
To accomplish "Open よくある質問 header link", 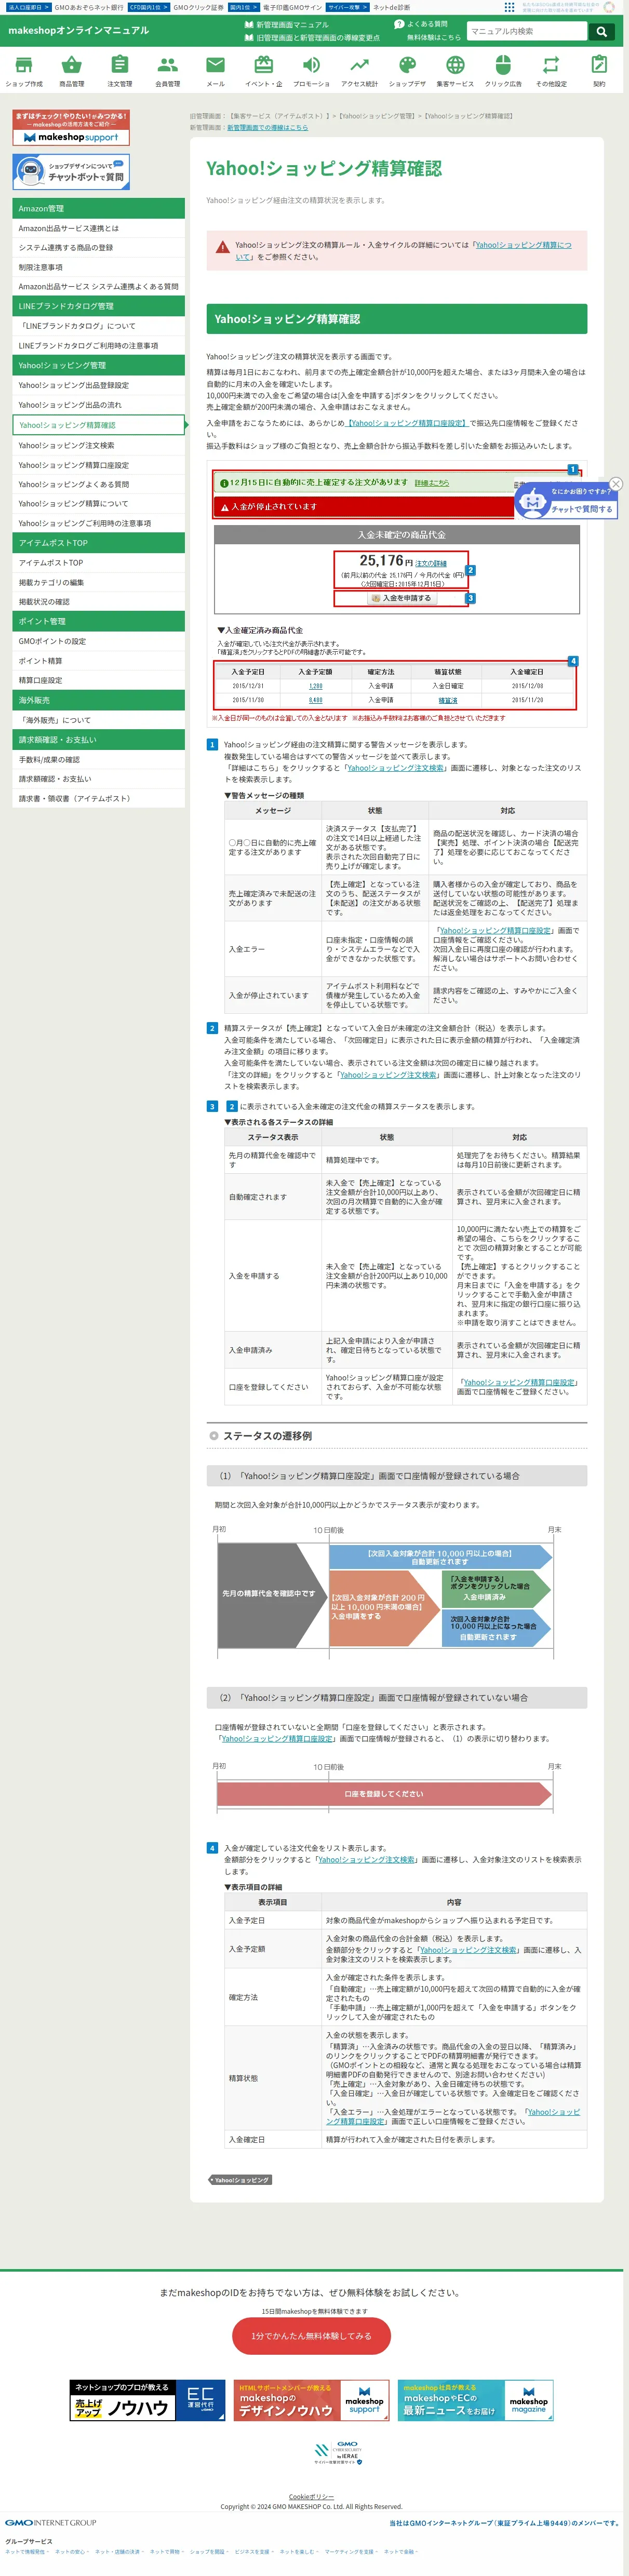I will click(422, 24).
